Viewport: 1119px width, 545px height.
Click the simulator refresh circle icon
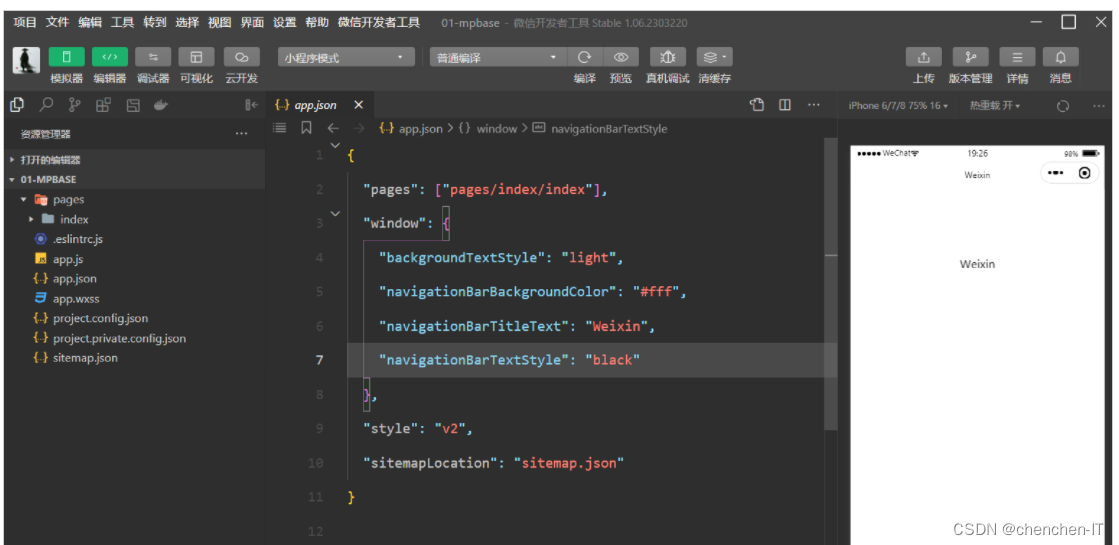[1063, 106]
